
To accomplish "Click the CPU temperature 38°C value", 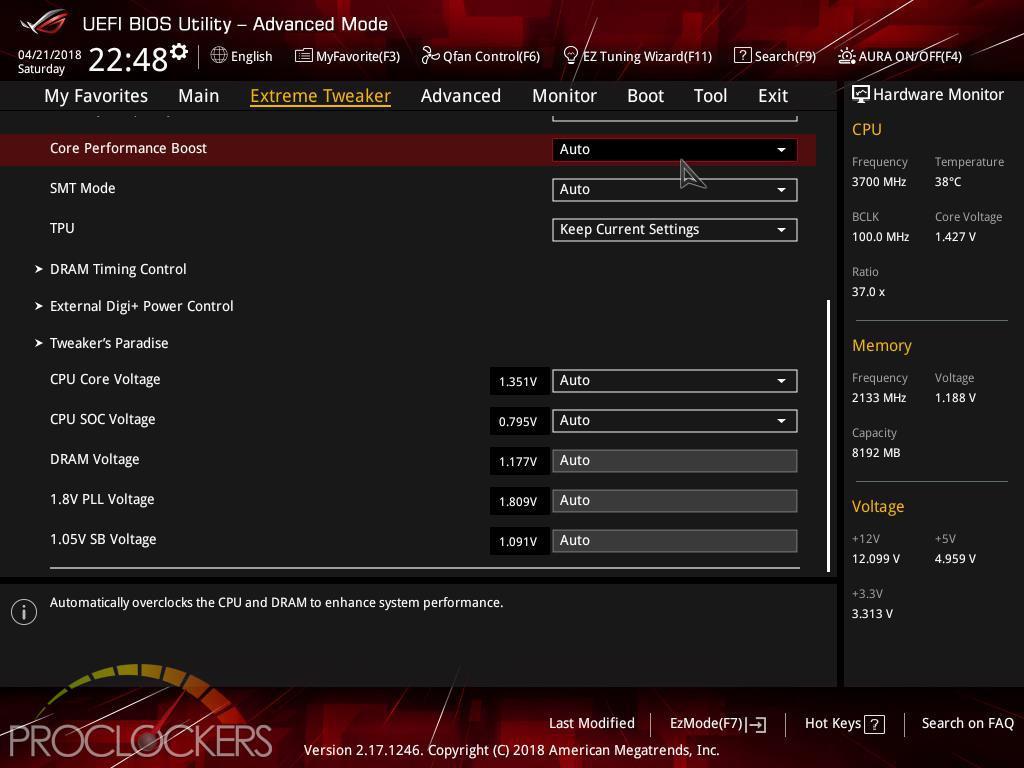I will (948, 182).
